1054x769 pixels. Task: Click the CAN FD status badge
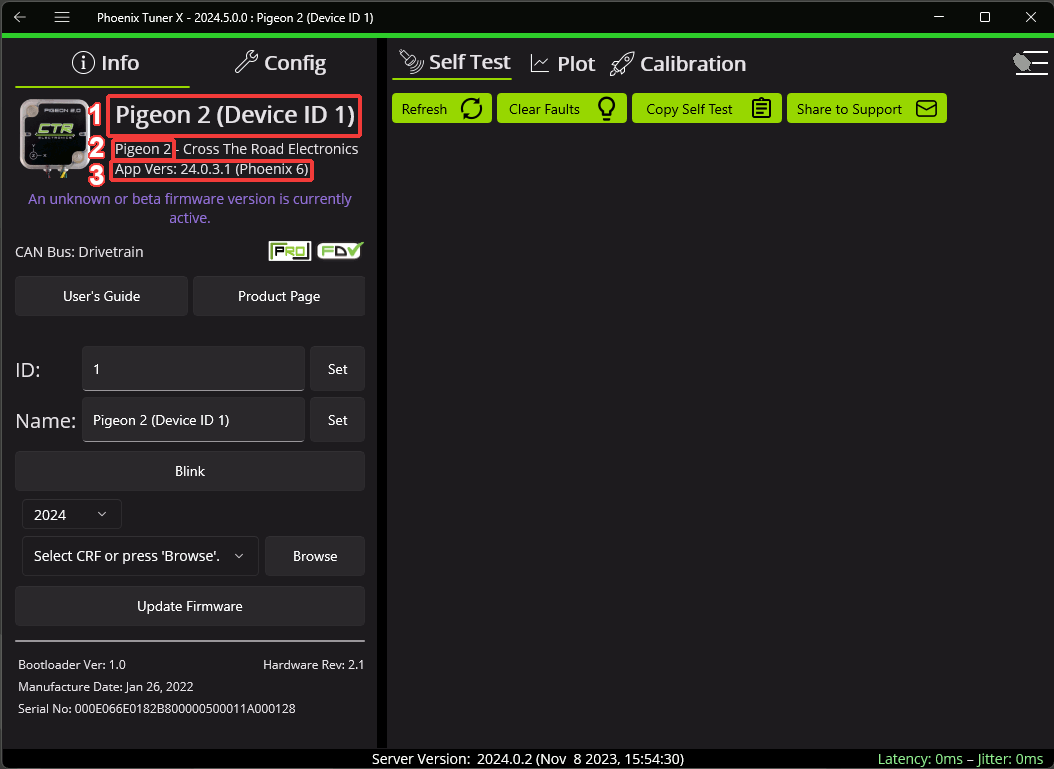tap(340, 251)
